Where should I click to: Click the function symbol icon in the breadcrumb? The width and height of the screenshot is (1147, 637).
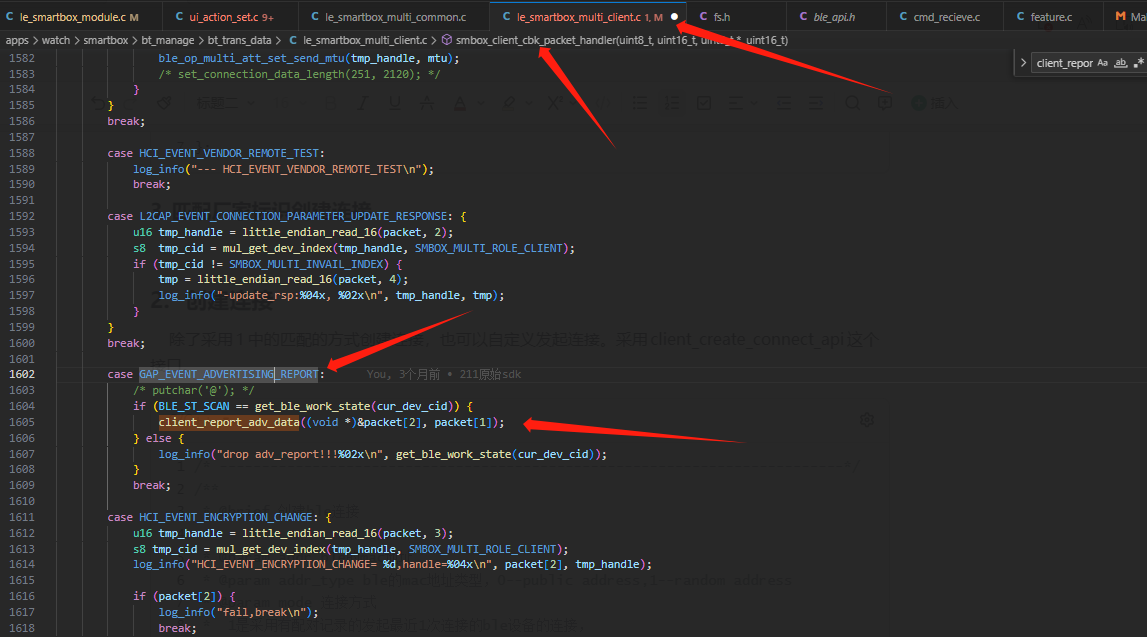(x=446, y=40)
